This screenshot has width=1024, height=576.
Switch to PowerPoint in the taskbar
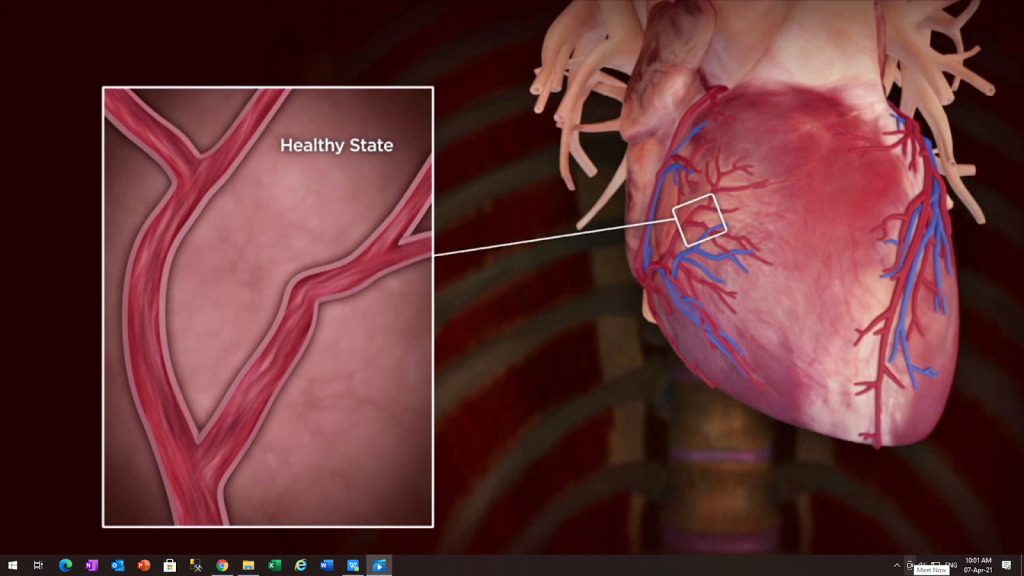[144, 566]
